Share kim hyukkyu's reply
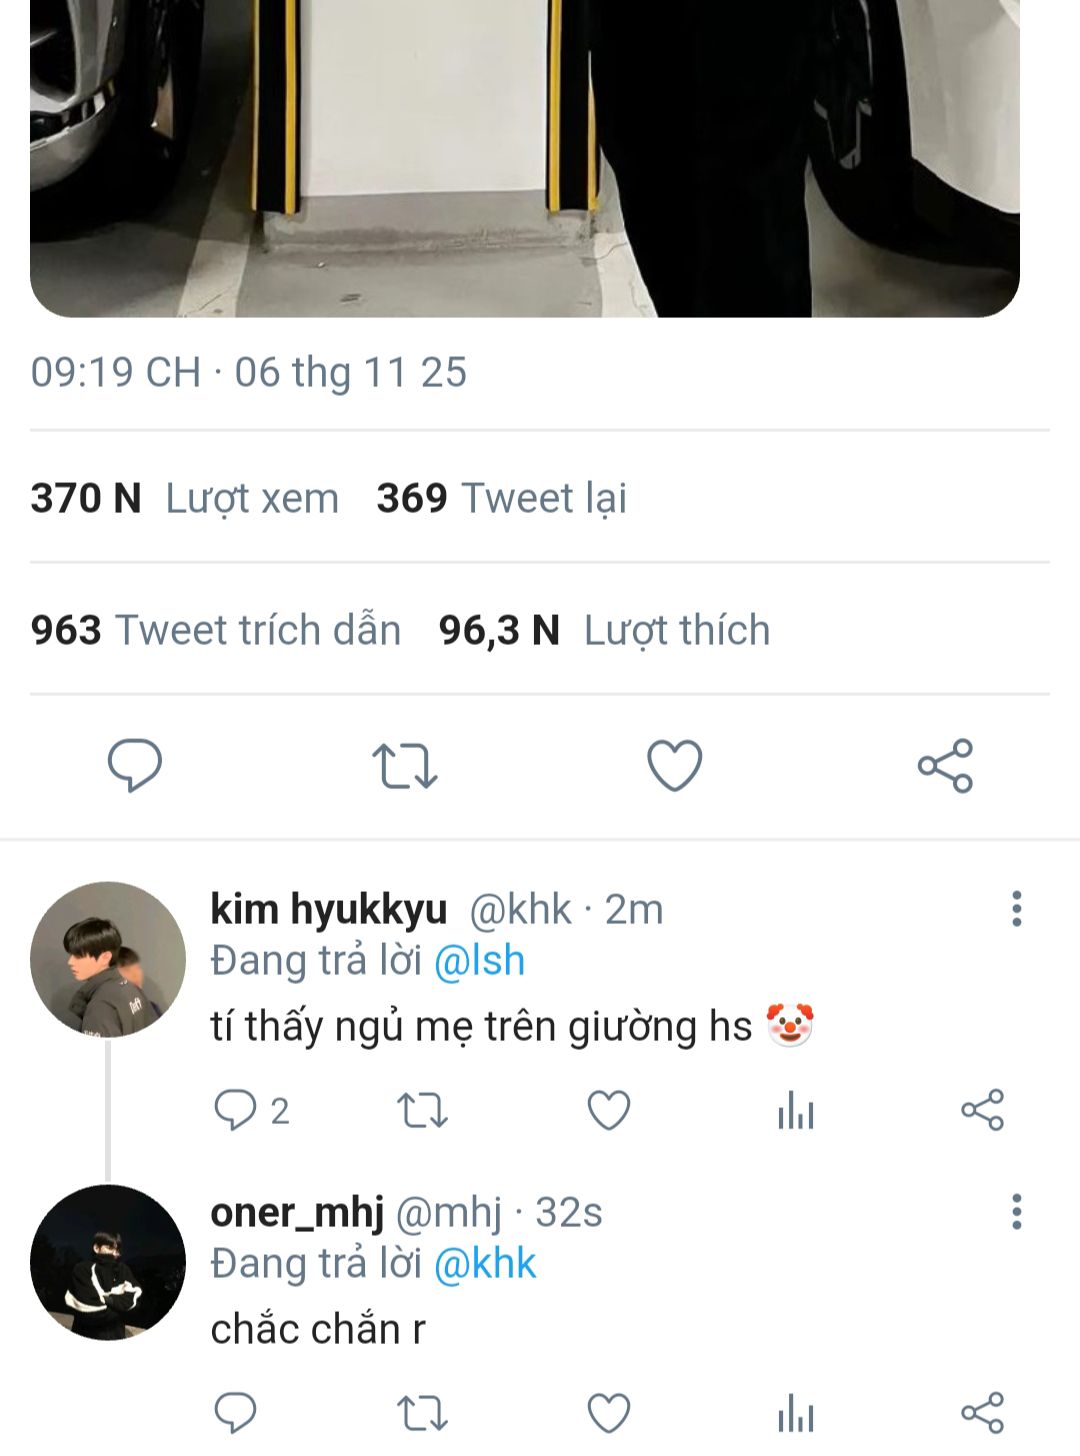 (982, 1111)
